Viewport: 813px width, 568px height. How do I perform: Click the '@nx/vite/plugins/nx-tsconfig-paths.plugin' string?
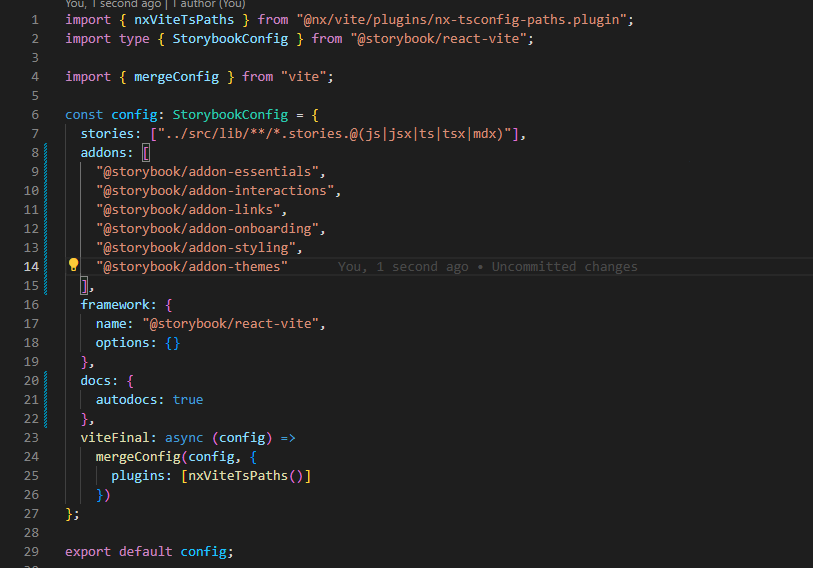(x=461, y=20)
